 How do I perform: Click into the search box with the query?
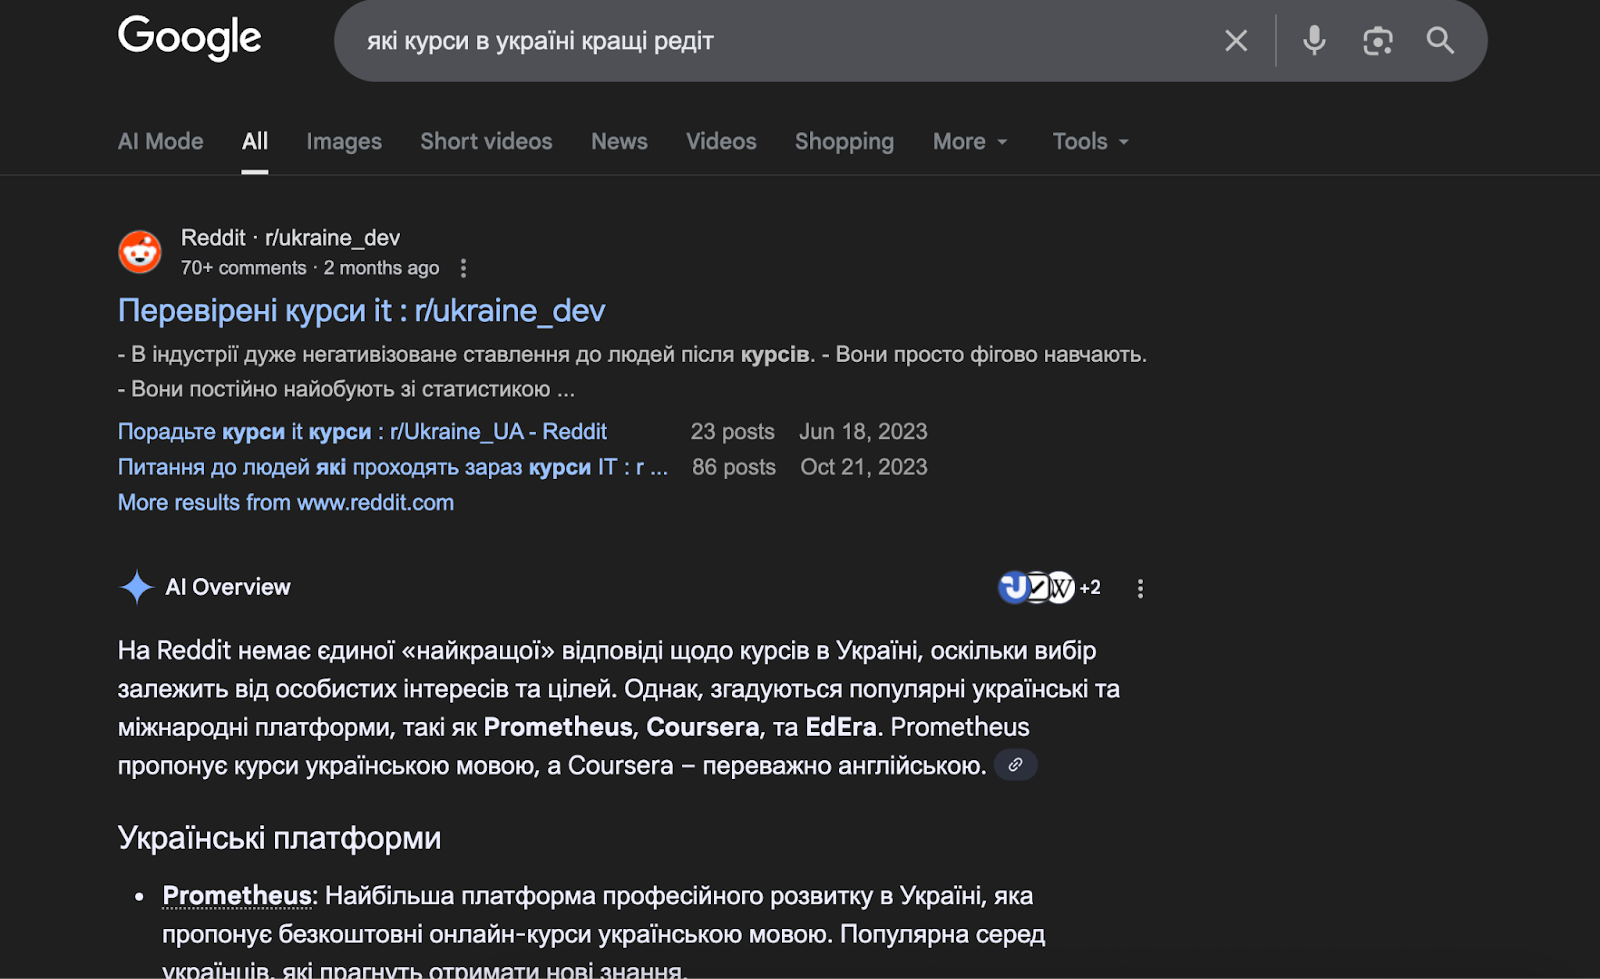(x=780, y=41)
